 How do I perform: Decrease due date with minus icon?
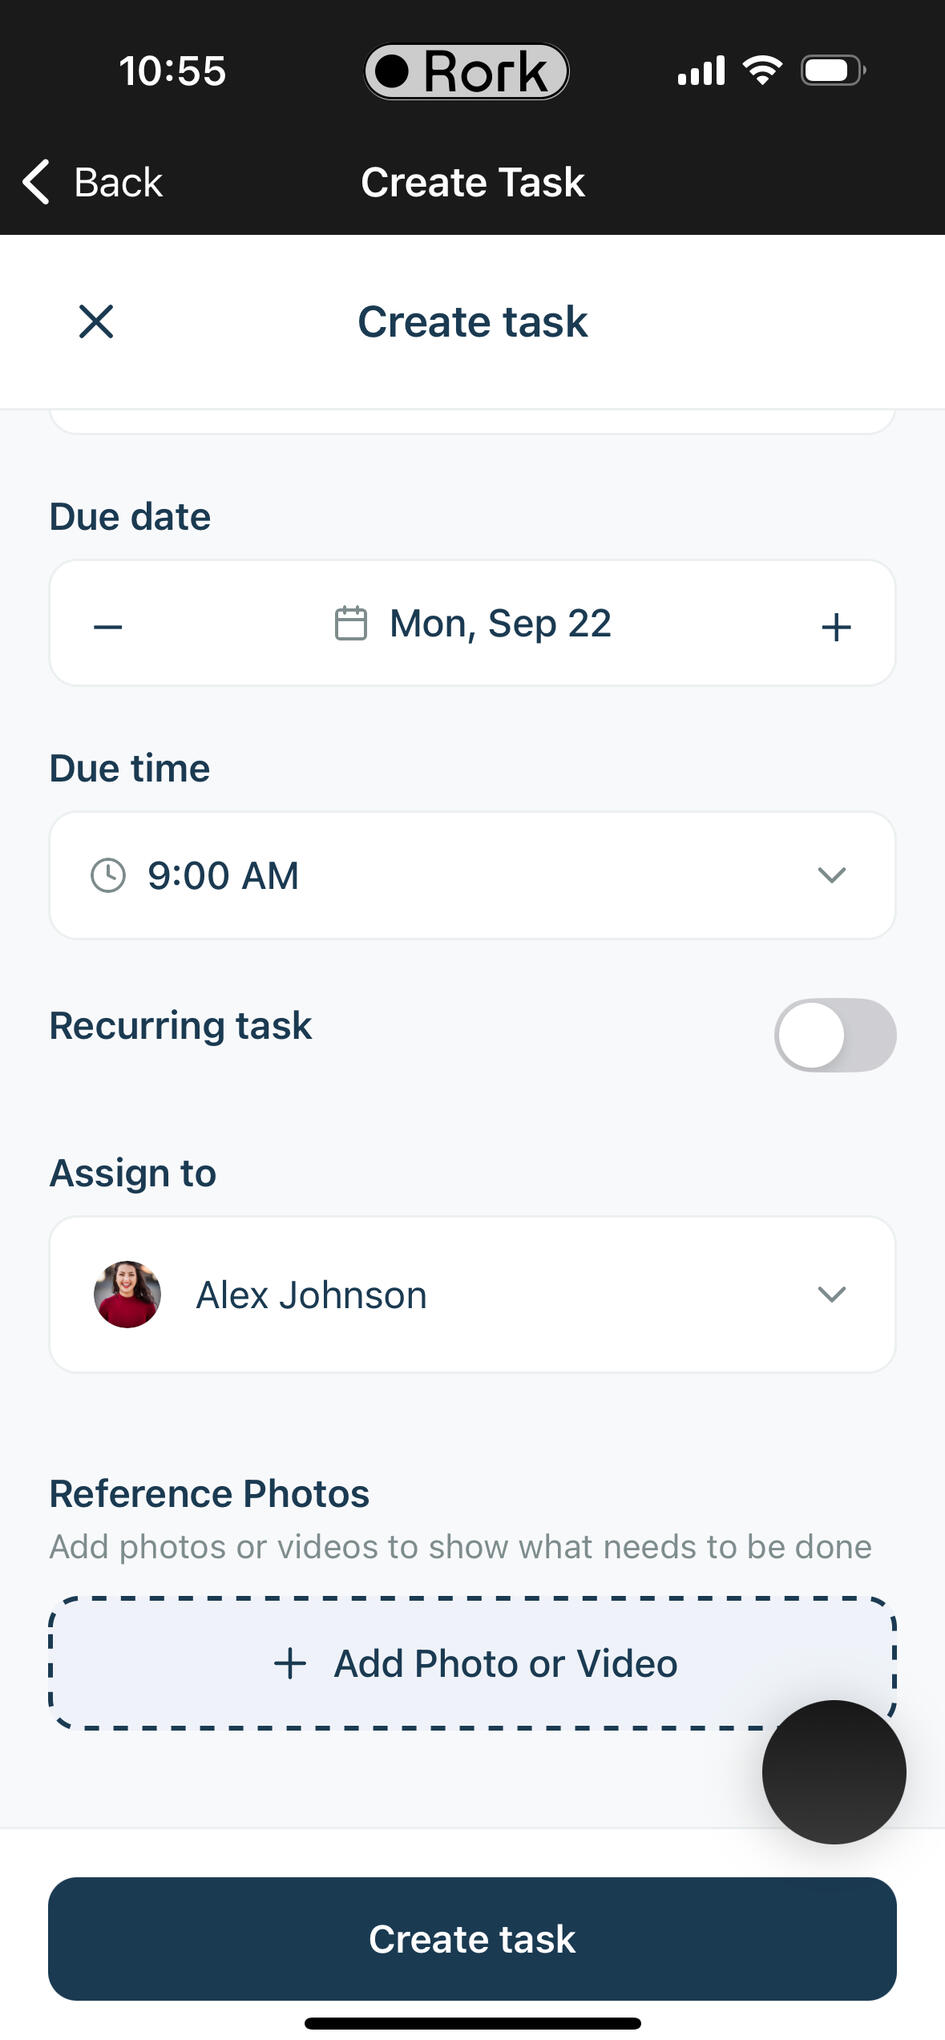tap(108, 627)
